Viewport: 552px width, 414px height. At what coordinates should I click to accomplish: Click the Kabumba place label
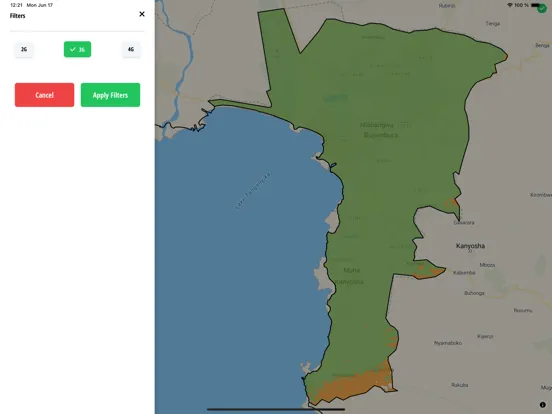pos(464,272)
